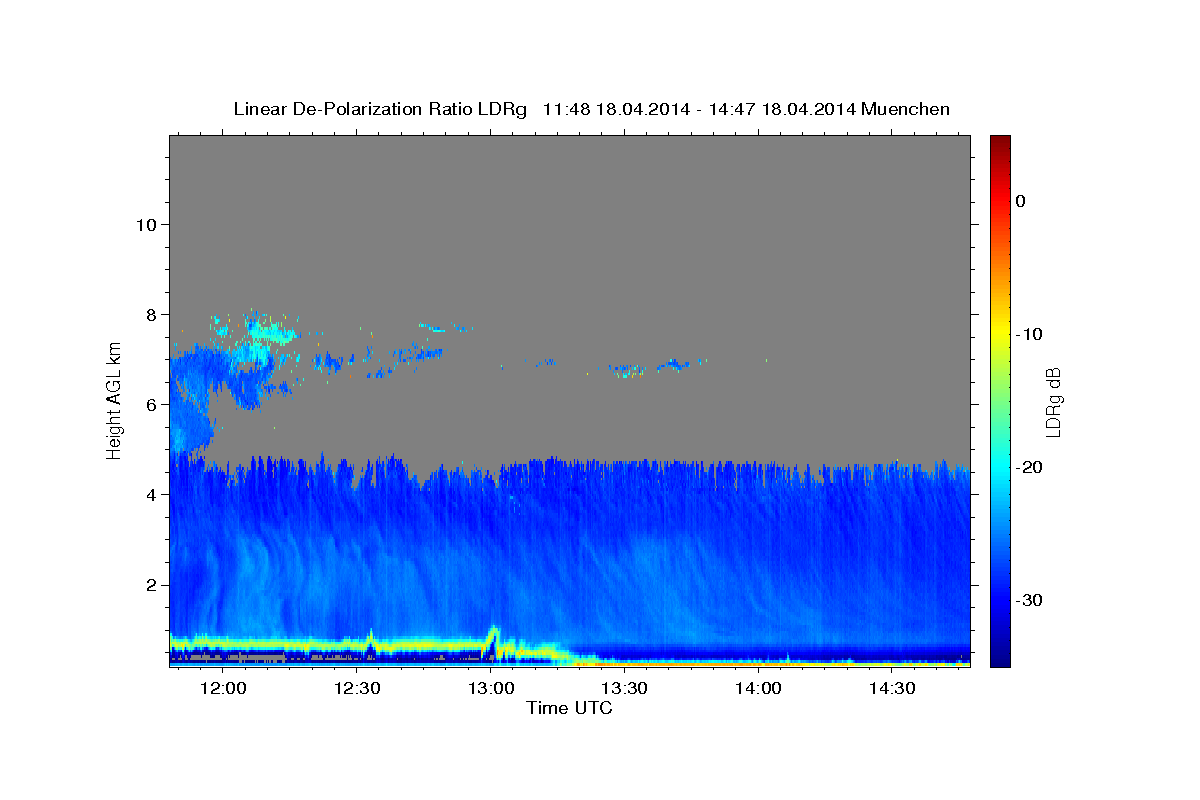1200x800 pixels.
Task: Click the height axis label 8
Action: coord(150,314)
